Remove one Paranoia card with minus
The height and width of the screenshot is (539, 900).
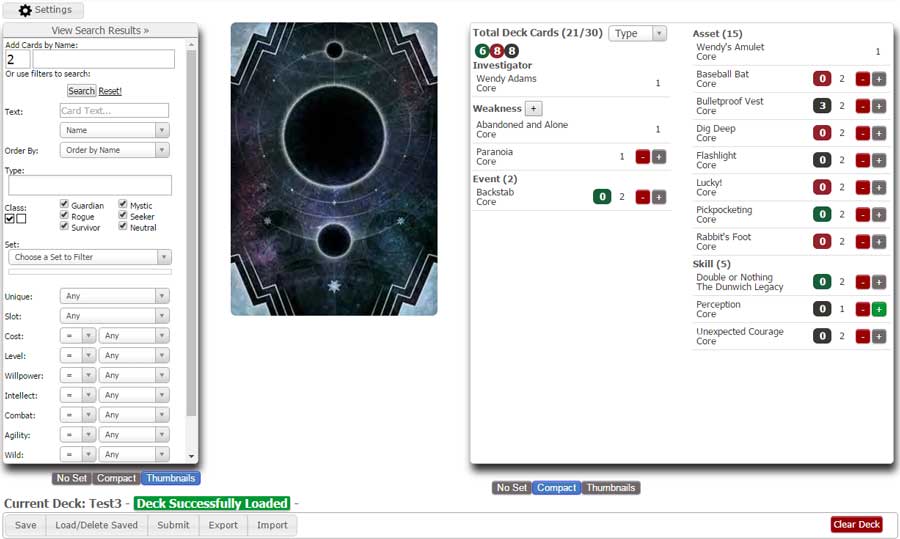[x=643, y=157]
